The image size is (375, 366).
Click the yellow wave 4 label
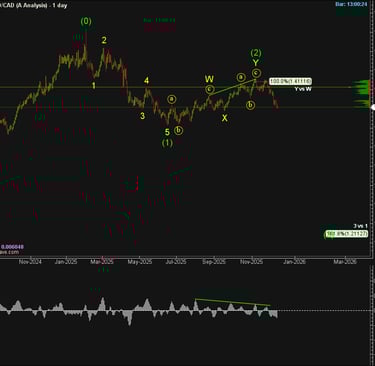click(x=146, y=81)
